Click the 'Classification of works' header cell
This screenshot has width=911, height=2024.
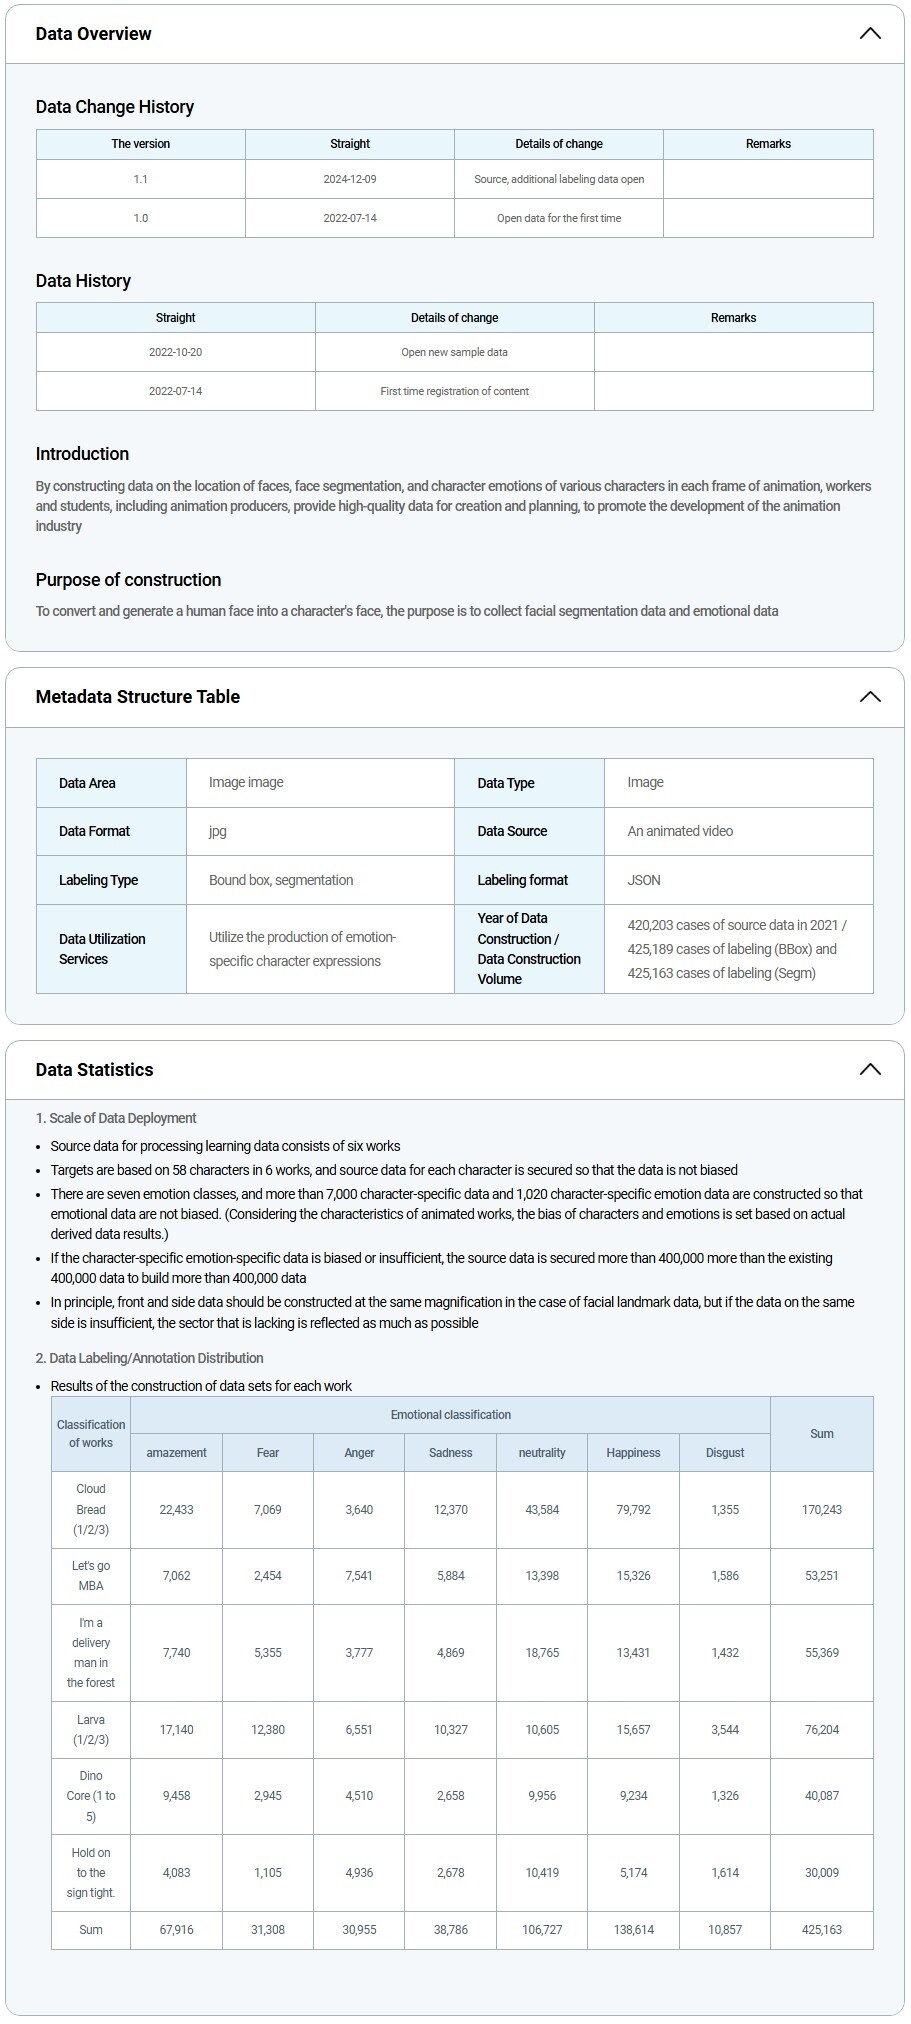pyautogui.click(x=91, y=1434)
